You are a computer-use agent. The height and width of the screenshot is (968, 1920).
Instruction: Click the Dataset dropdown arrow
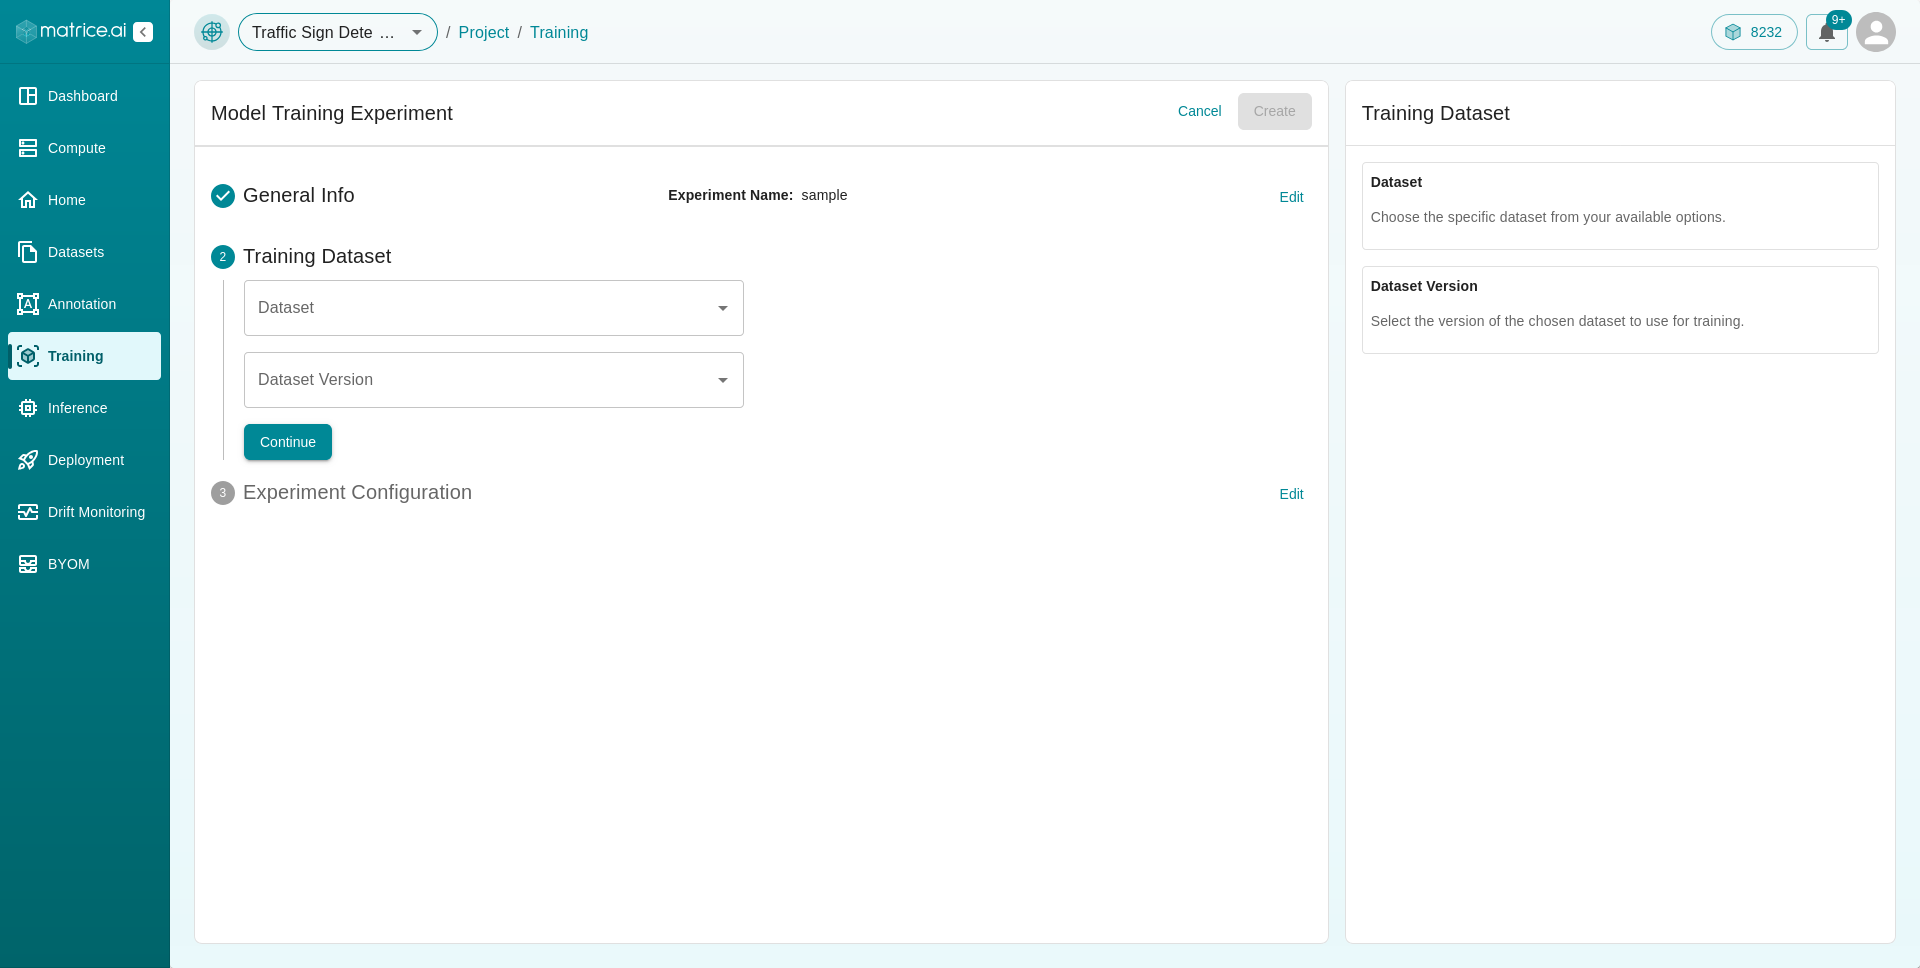(723, 308)
